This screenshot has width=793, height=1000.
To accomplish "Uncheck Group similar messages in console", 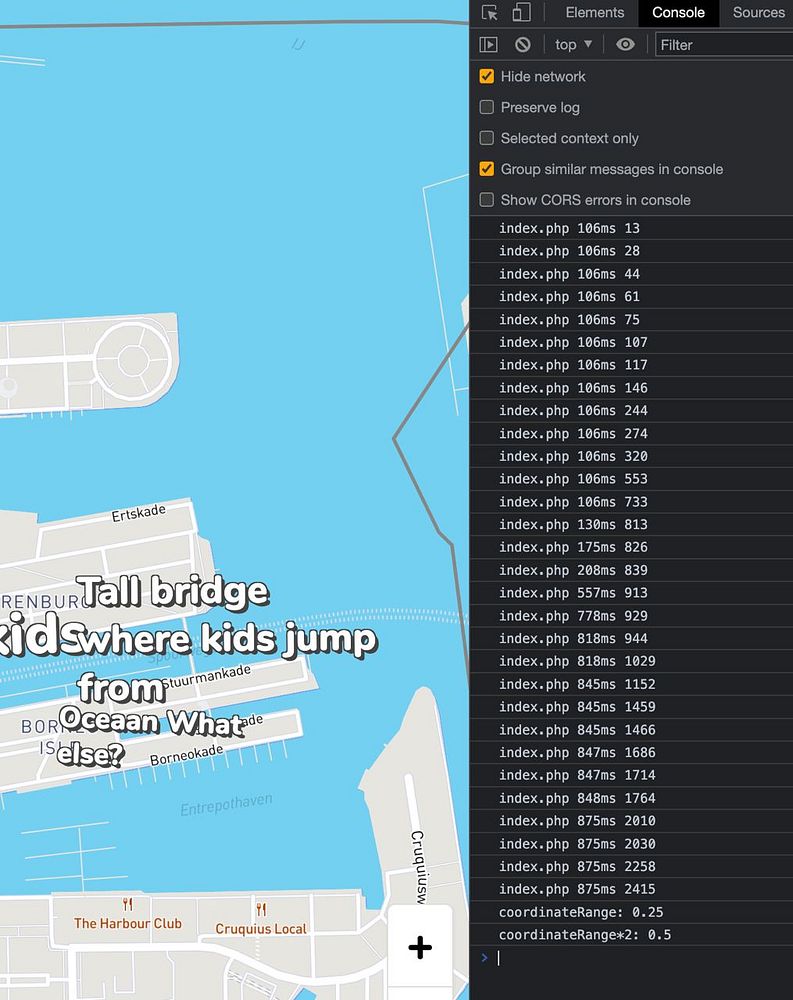I will click(487, 169).
